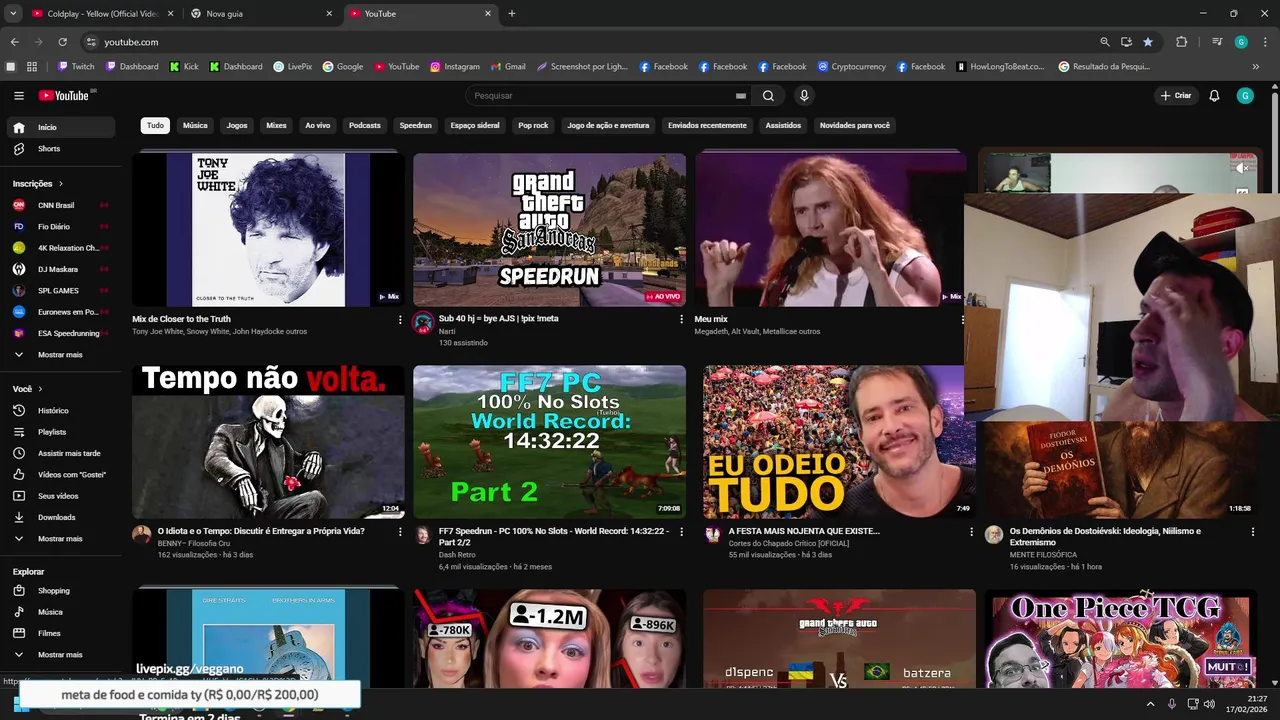Open the Chrome extensions puzzle icon
This screenshot has width=1280, height=720.
[x=1182, y=42]
